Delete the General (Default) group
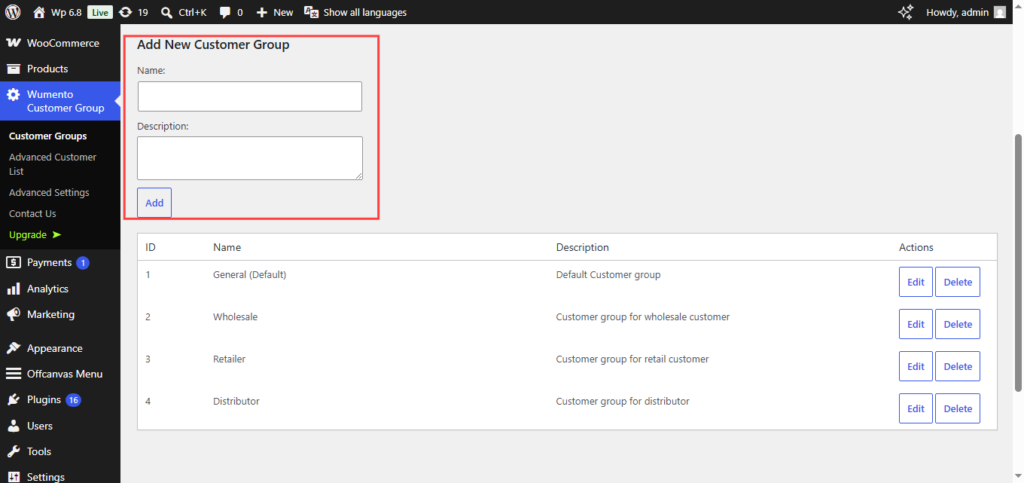The height and width of the screenshot is (483, 1024). 957,282
